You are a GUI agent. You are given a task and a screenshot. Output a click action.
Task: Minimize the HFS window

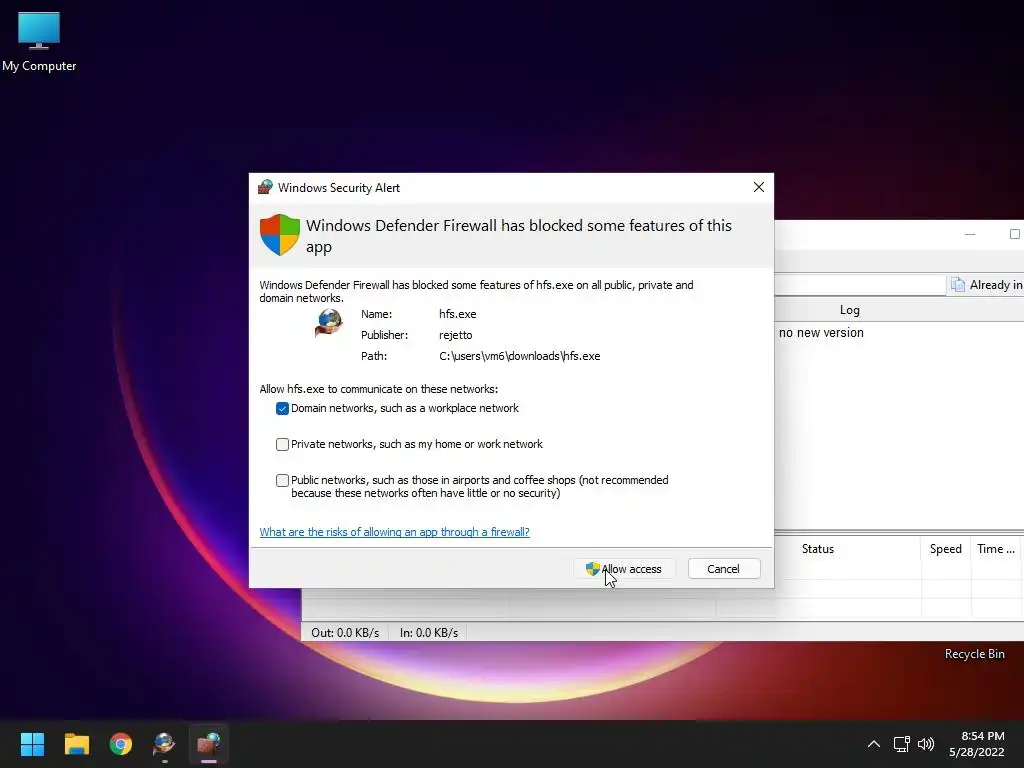(x=970, y=234)
